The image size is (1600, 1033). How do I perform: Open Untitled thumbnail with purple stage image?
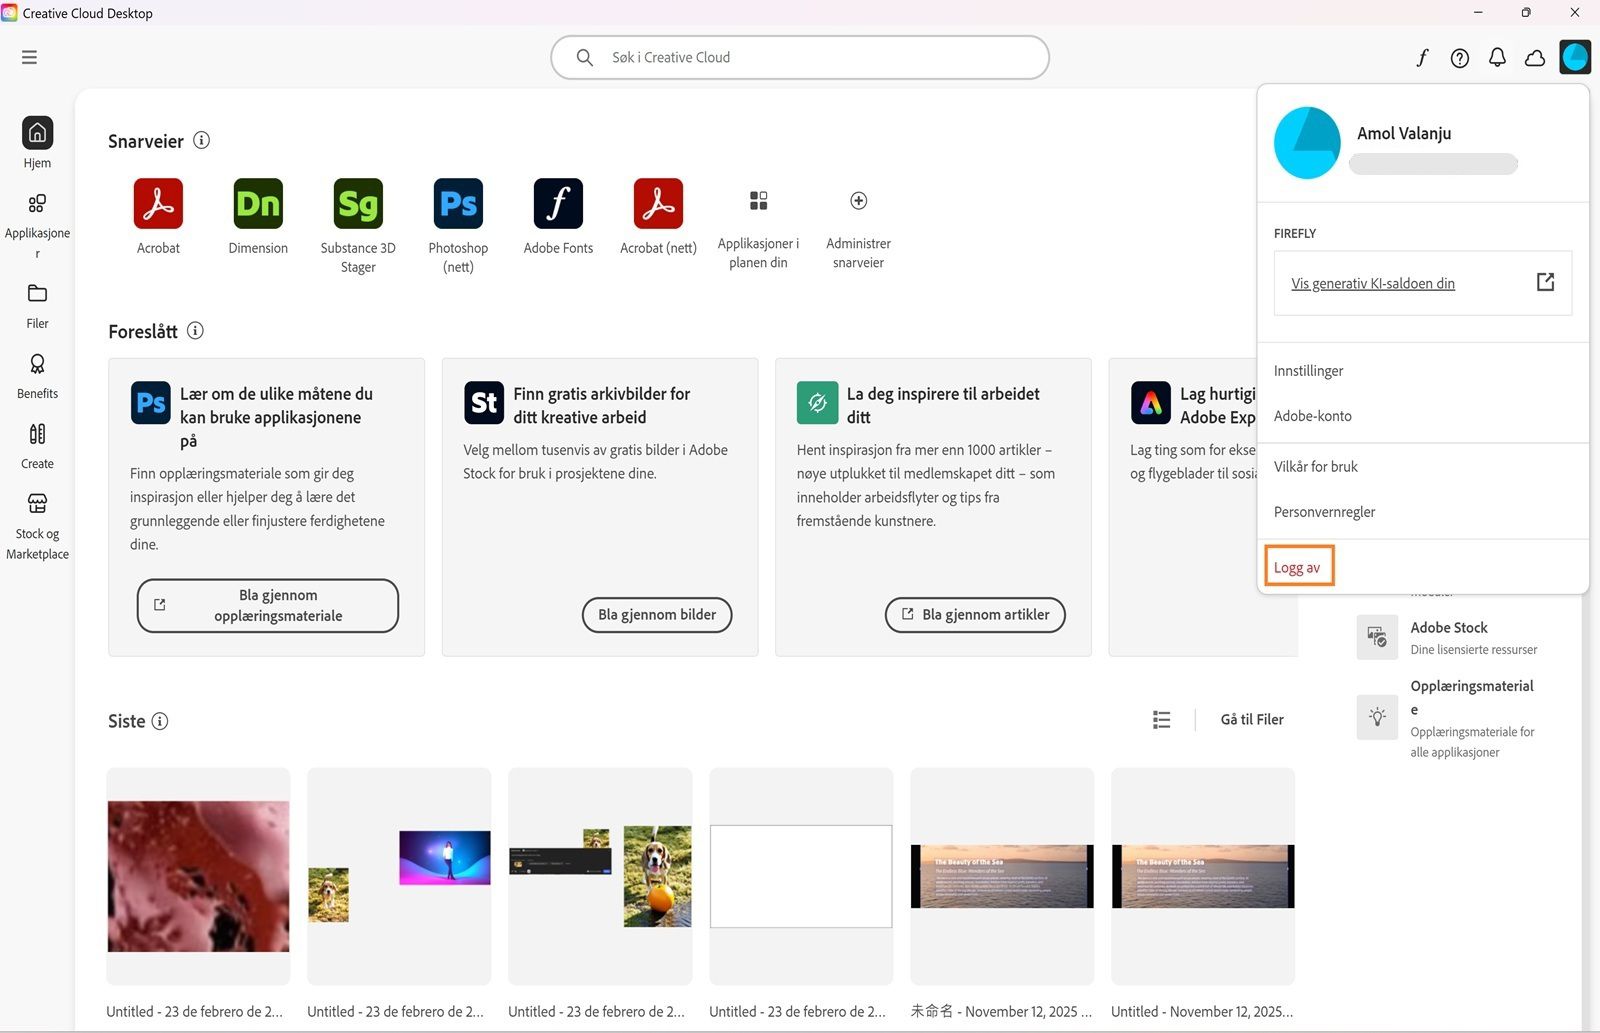399,876
